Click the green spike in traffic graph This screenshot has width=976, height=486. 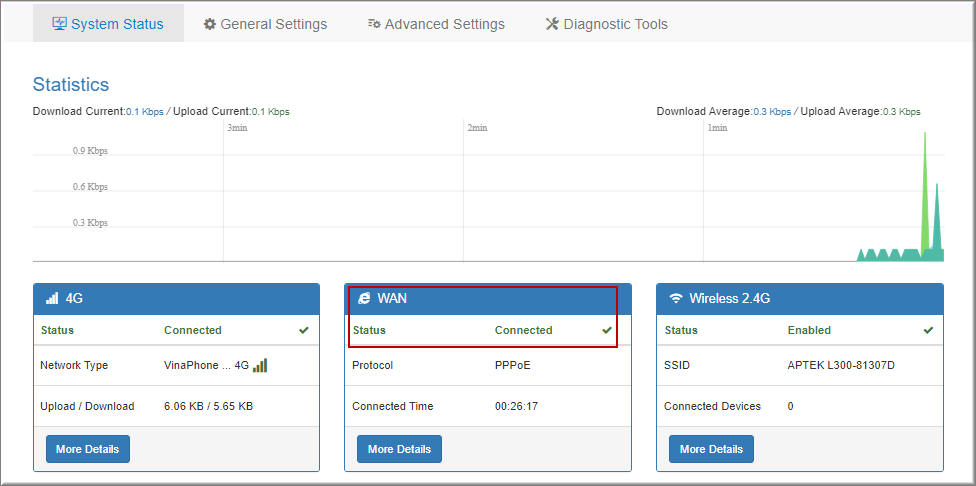[x=925, y=190]
